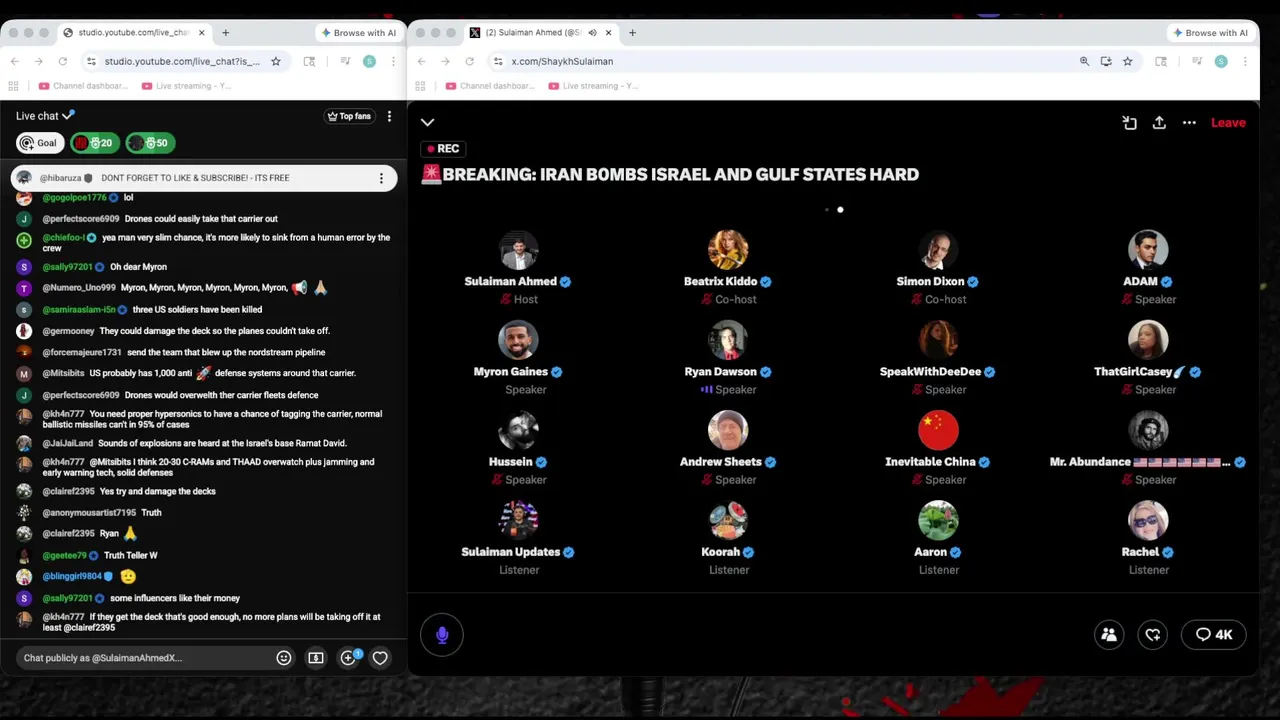The width and height of the screenshot is (1280, 720).
Task: Click the plus actions icon in chat
Action: 348,658
